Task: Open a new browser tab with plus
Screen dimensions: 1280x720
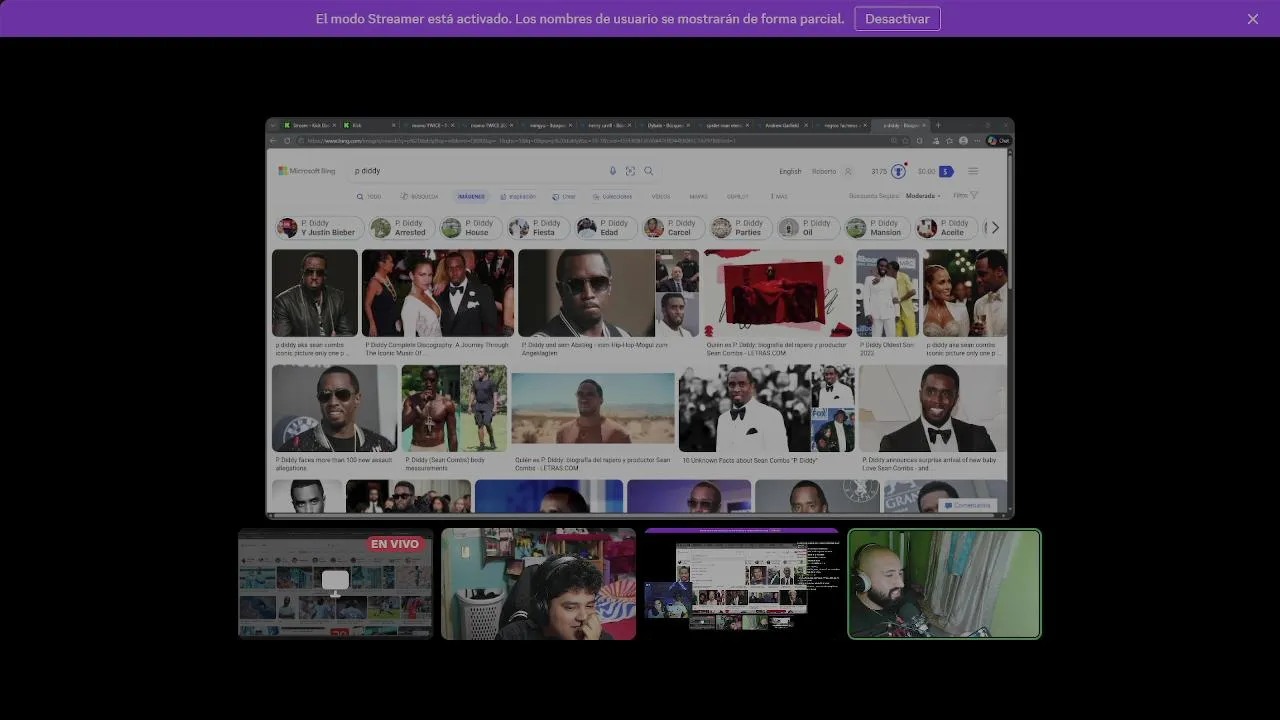Action: click(938, 125)
